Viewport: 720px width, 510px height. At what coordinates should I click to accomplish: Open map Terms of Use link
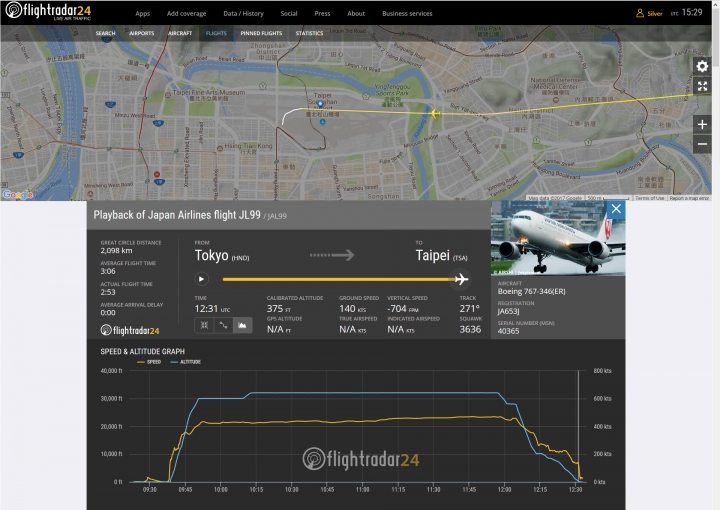pyautogui.click(x=650, y=198)
